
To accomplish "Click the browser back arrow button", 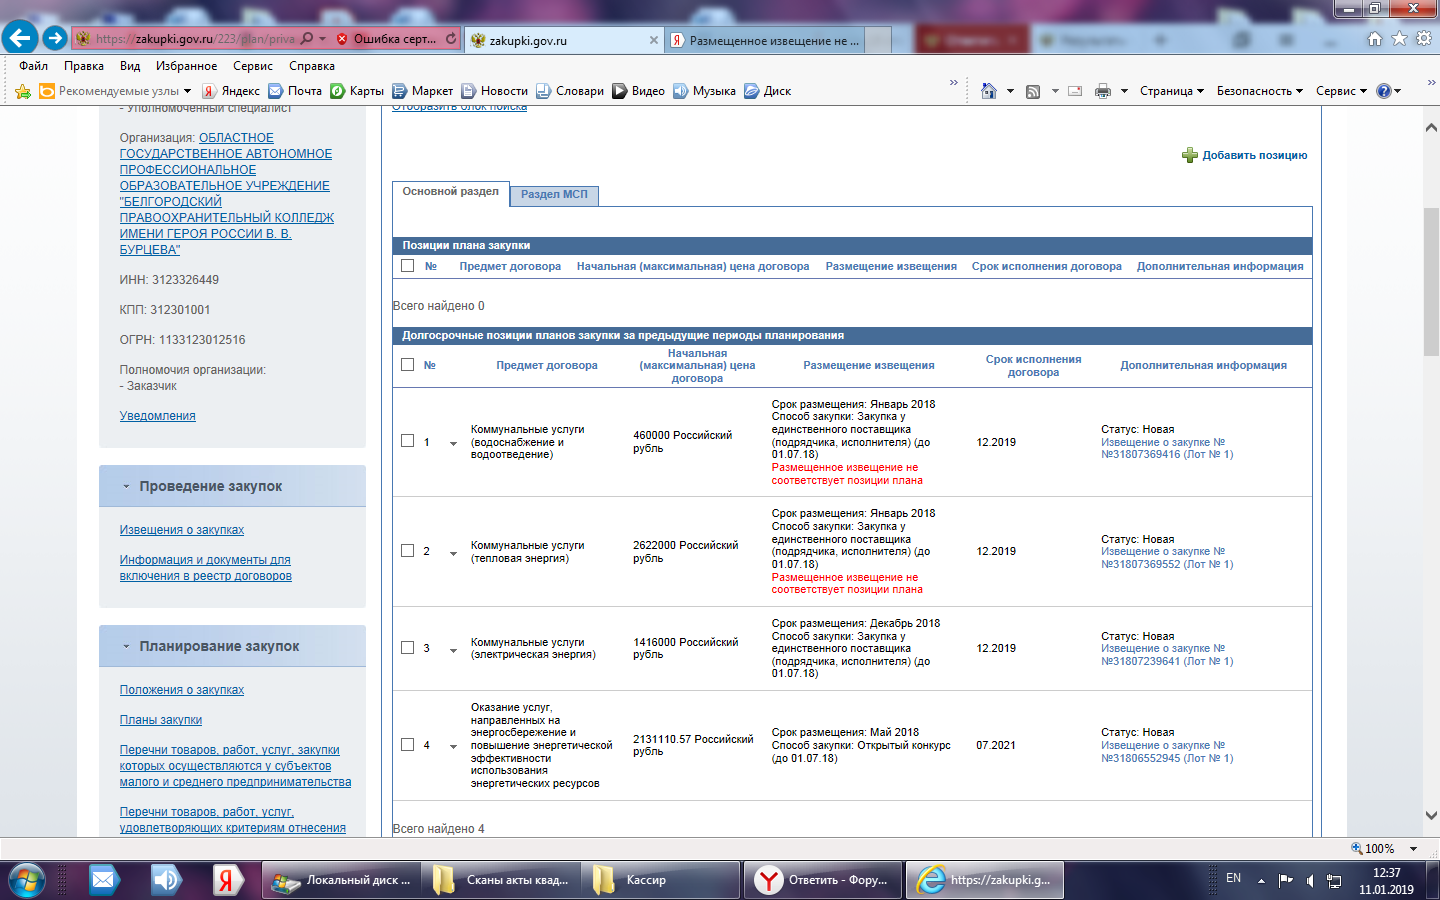I will click(20, 38).
